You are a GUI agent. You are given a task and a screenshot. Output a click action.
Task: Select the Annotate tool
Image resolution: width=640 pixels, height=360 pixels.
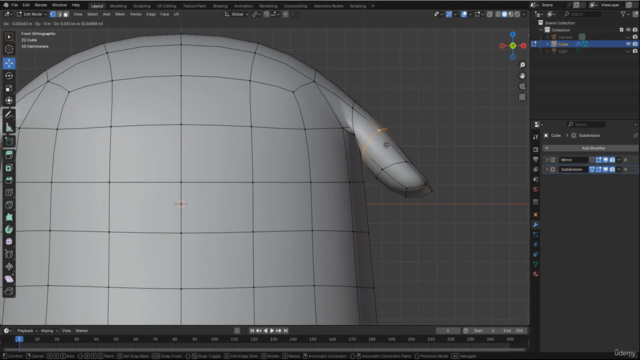[9, 115]
